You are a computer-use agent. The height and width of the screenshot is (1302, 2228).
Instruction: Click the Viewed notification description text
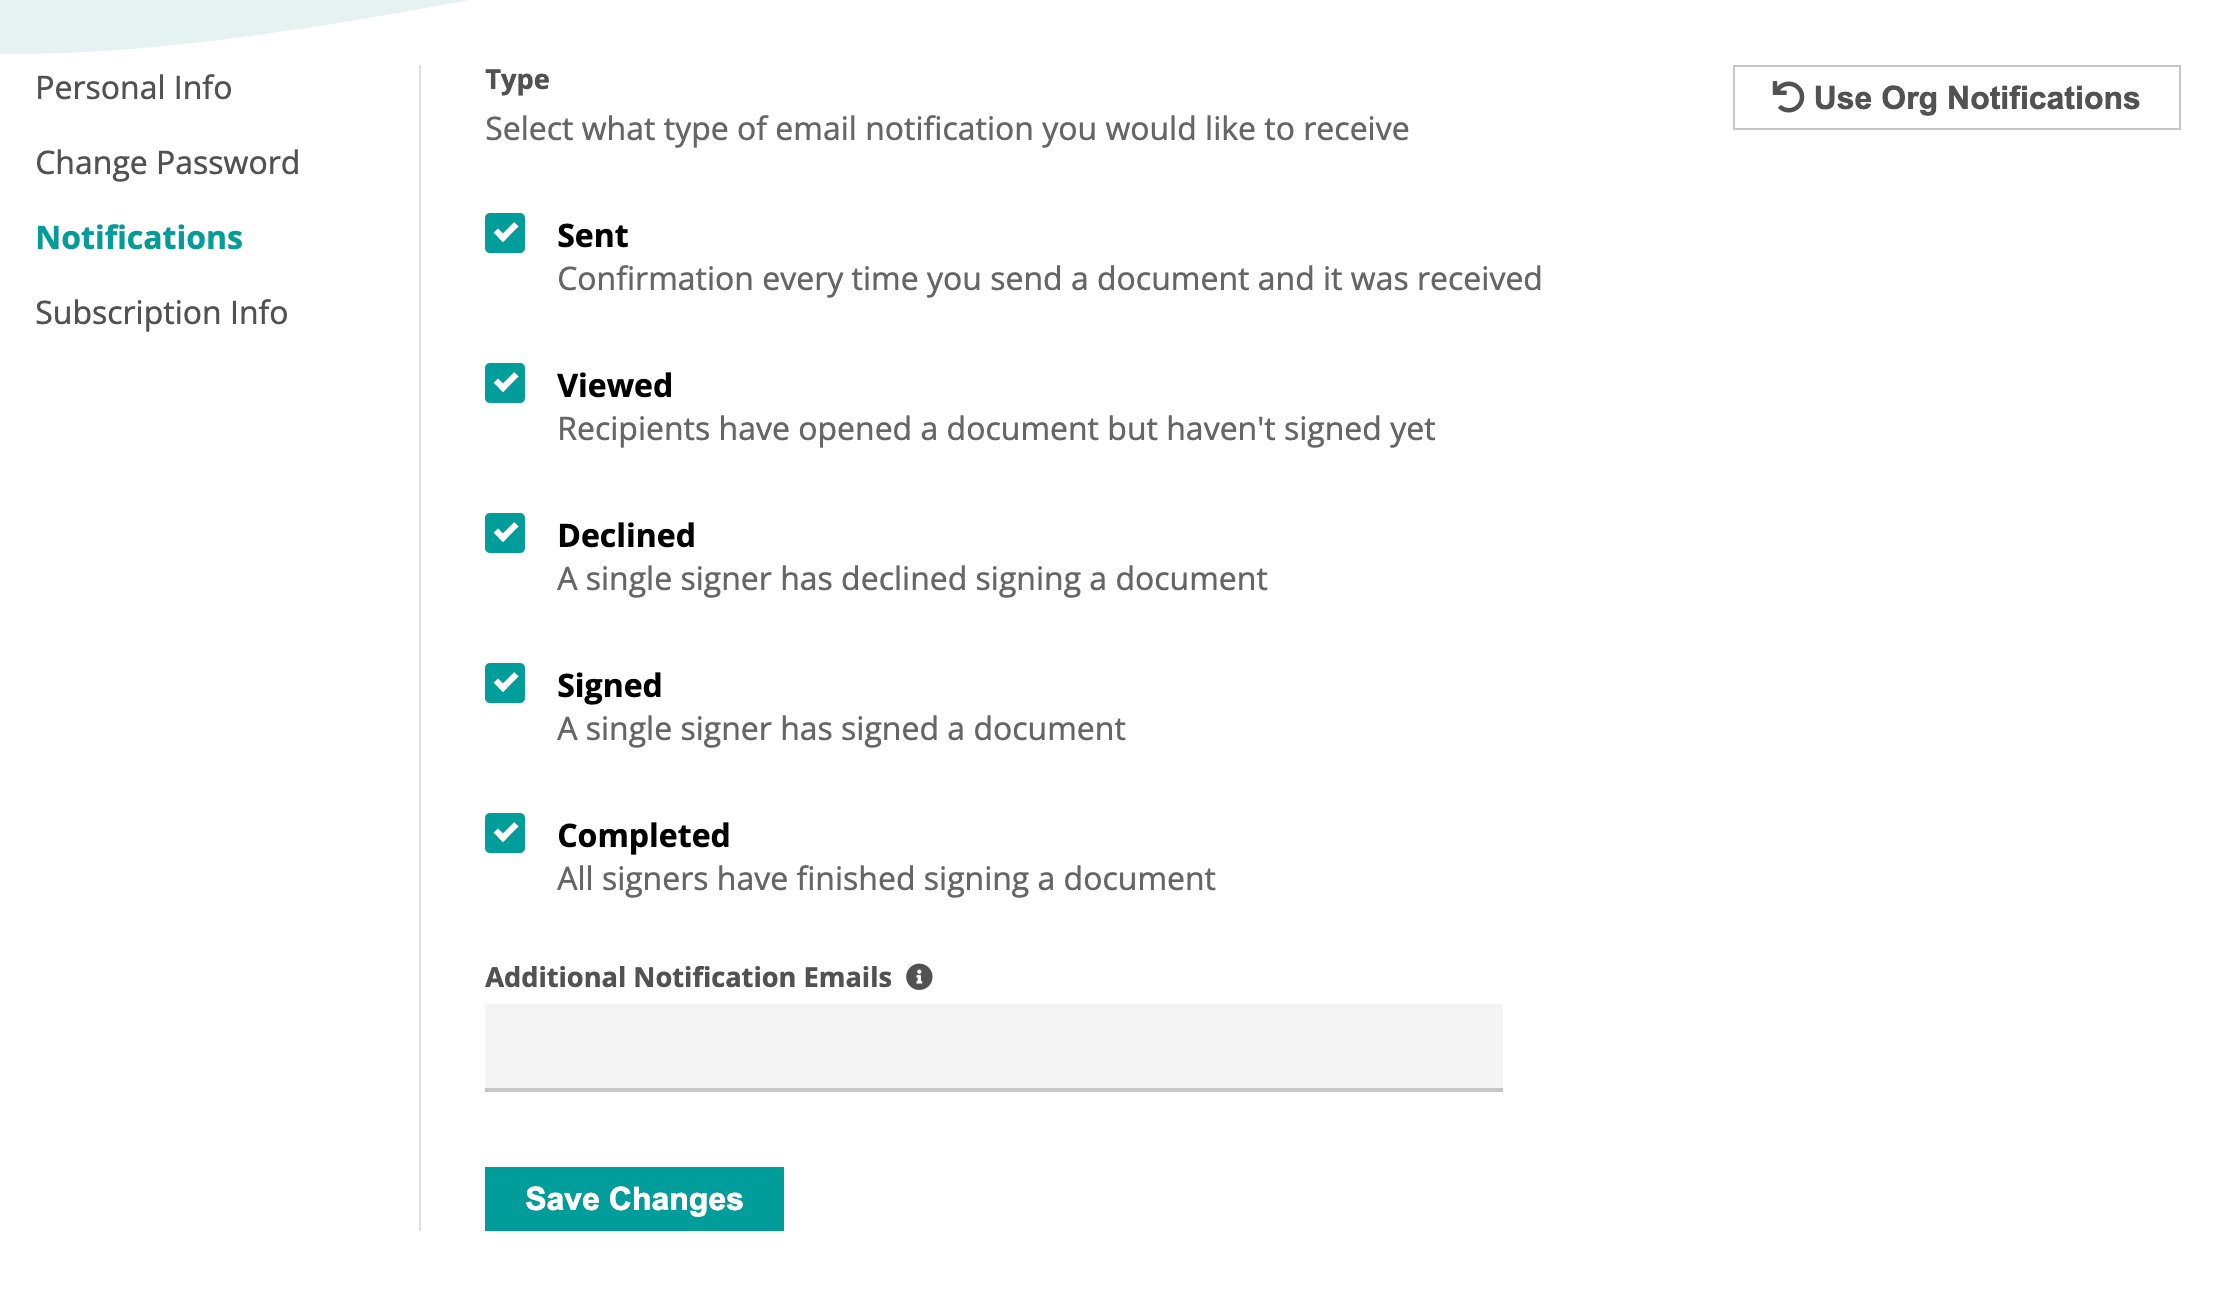[995, 428]
